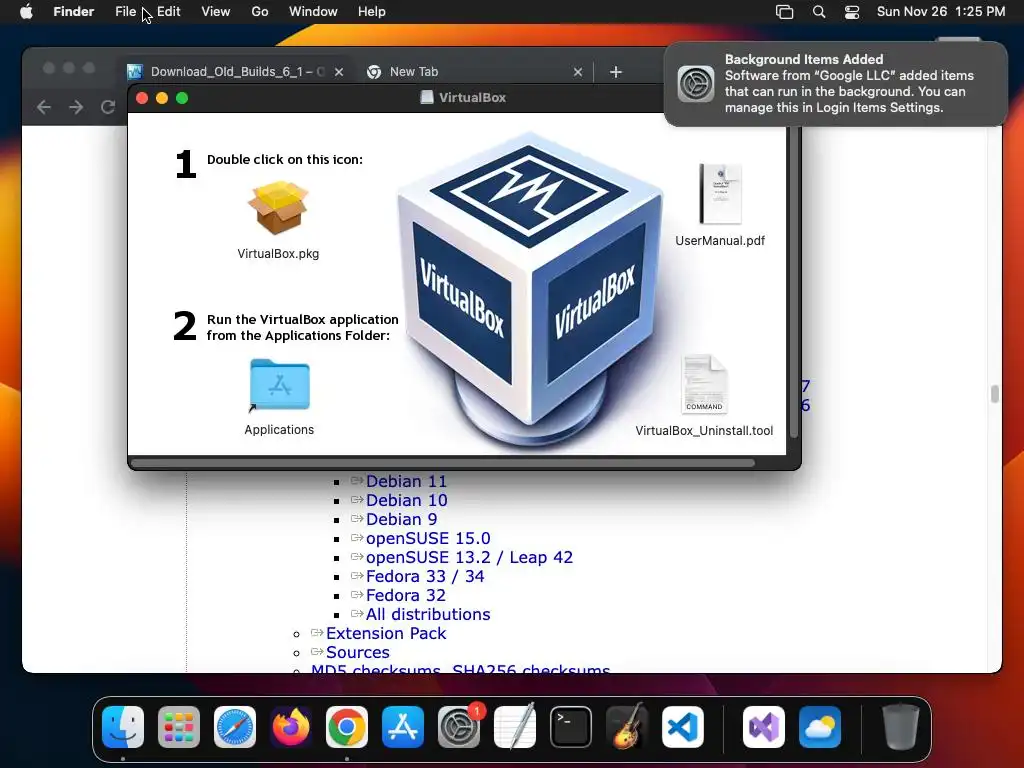Open Spotlight search in the menu bar
1024x768 pixels.
(x=819, y=12)
